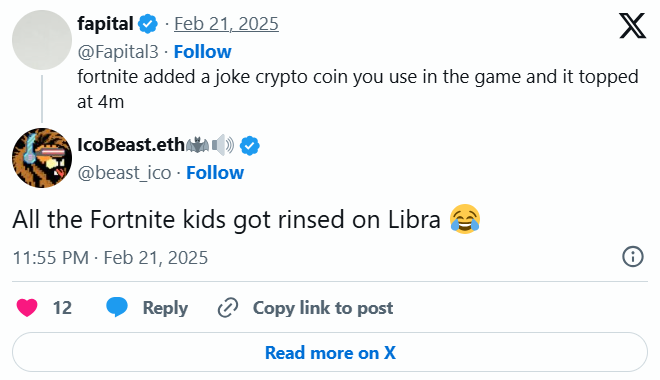Image resolution: width=660 pixels, height=380 pixels.
Task: Open IcoBeast.eth's tiger avatar picture
Action: 42,158
